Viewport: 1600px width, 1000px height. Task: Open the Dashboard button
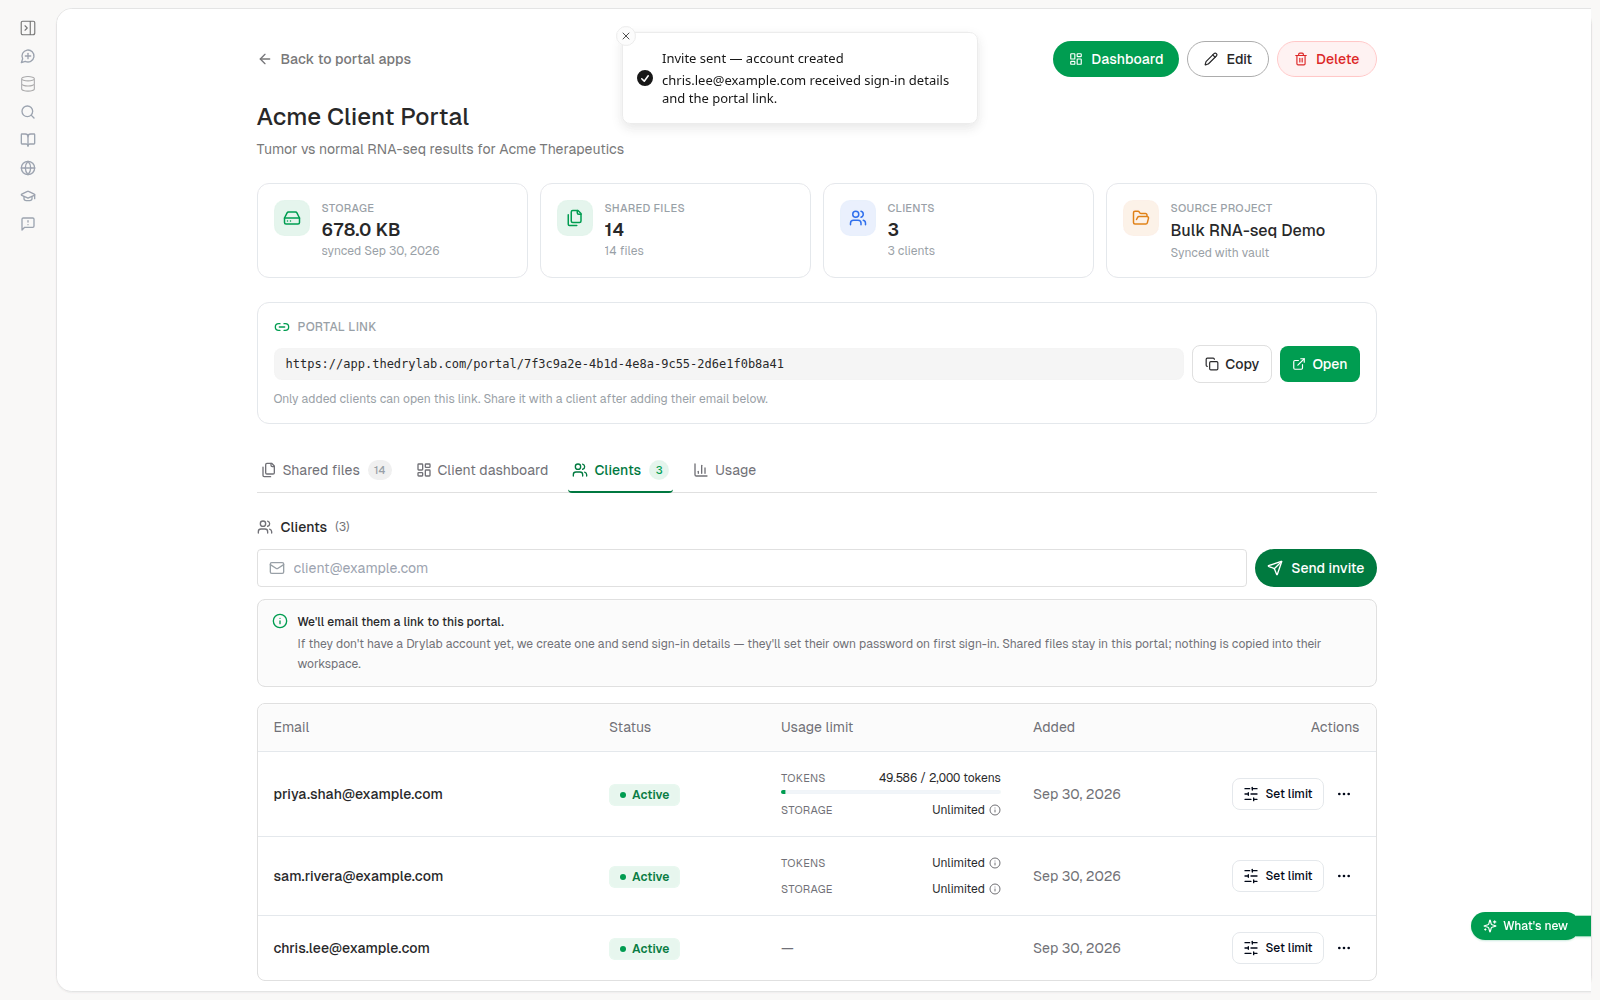(1115, 59)
